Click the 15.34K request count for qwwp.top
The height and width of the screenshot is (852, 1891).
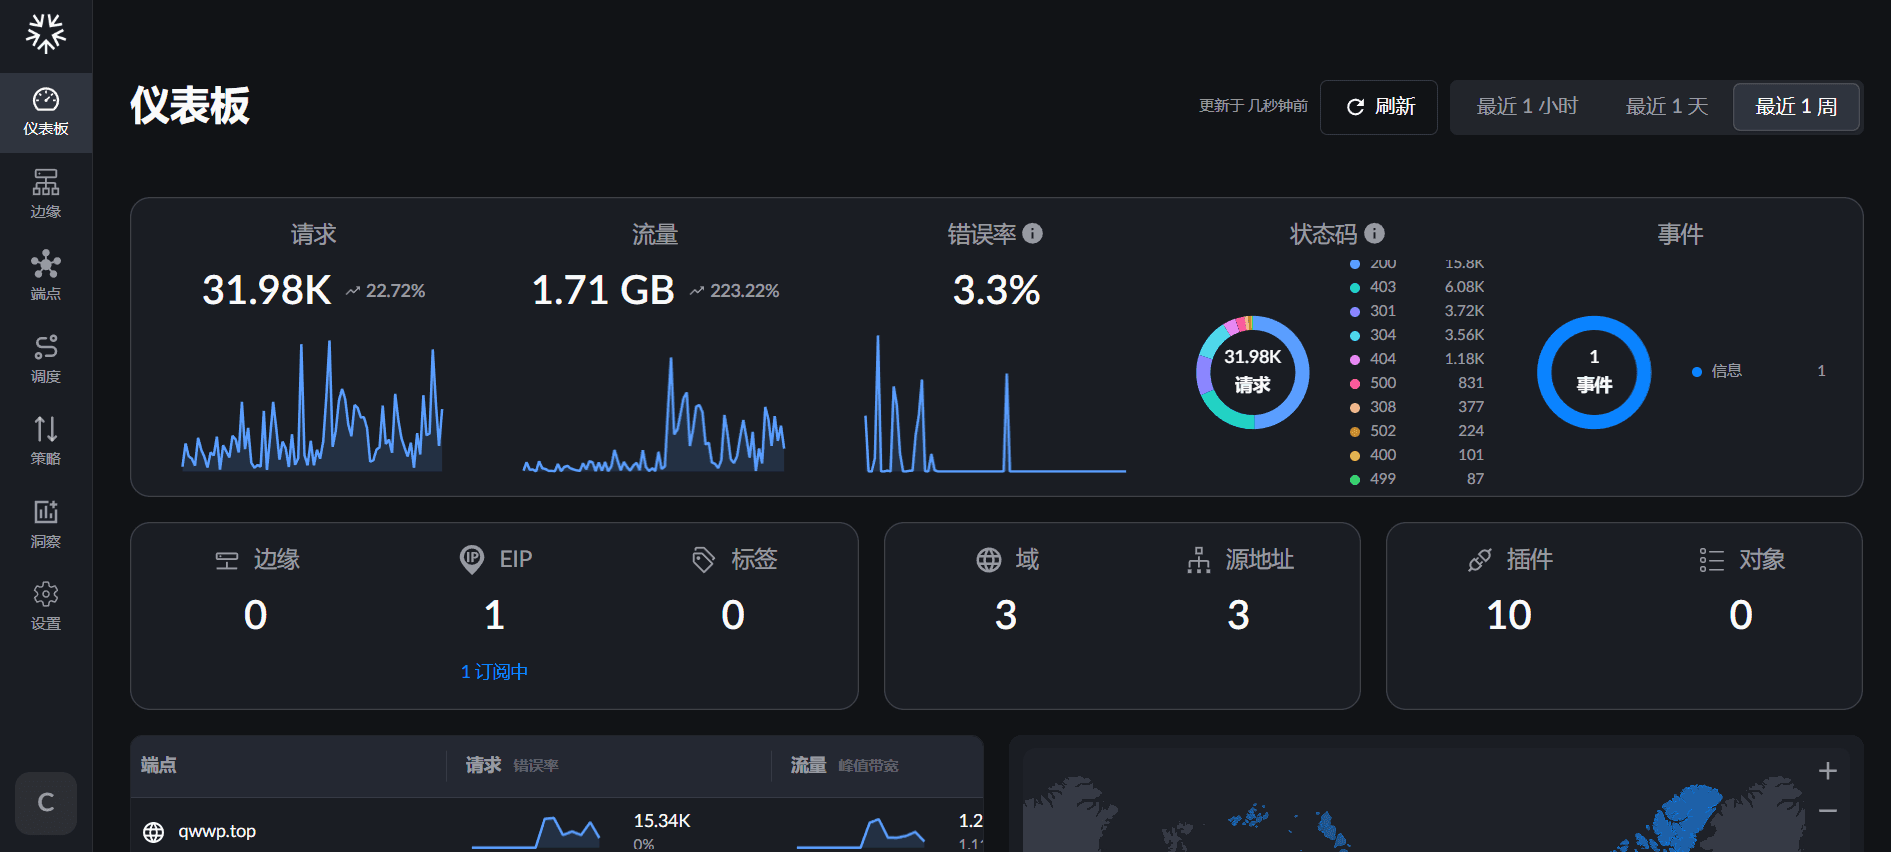tap(662, 821)
